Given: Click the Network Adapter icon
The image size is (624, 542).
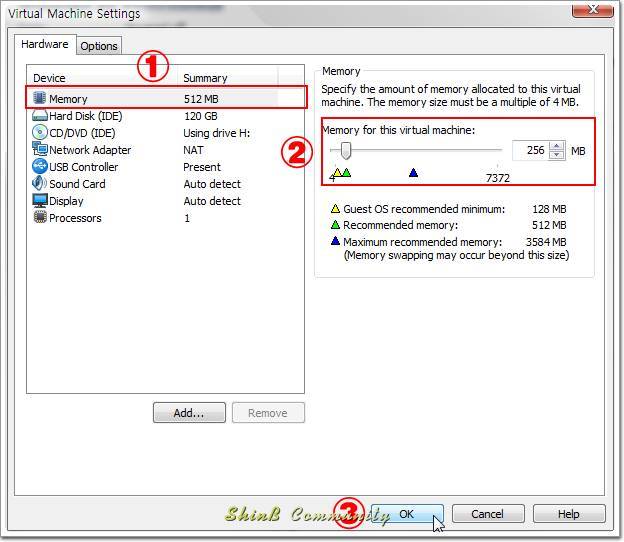Looking at the screenshot, I should 39,149.
